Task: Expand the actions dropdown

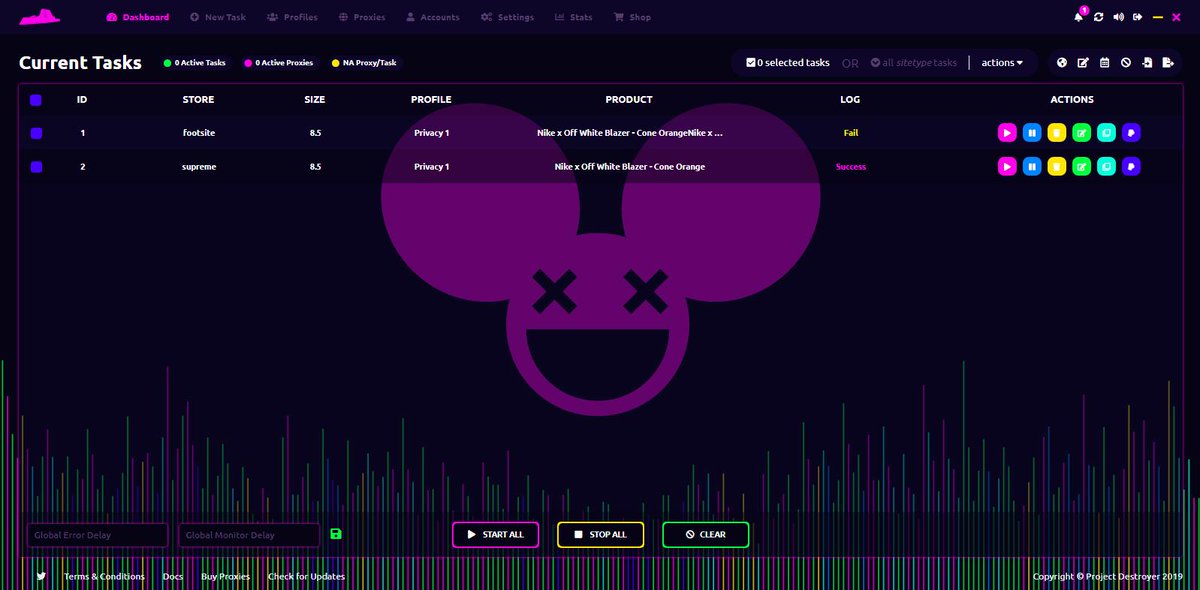Action: click(x=1002, y=62)
